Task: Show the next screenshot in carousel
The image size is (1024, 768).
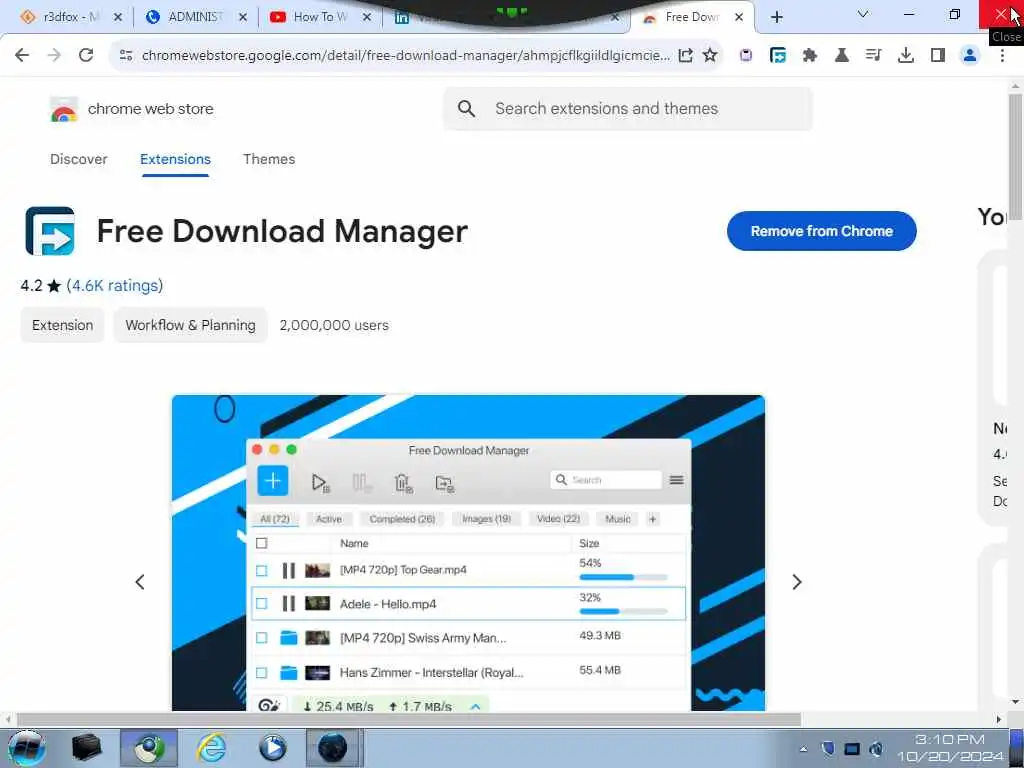Action: [796, 582]
